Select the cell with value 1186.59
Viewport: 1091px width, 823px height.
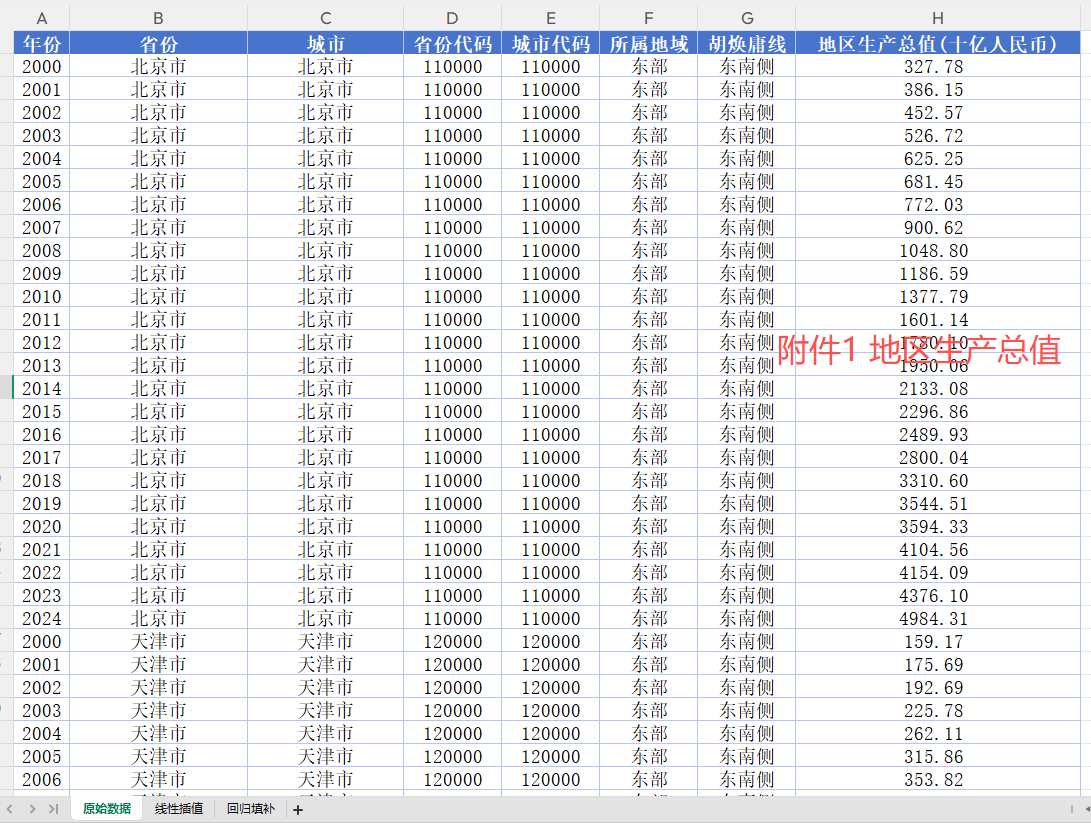938,273
